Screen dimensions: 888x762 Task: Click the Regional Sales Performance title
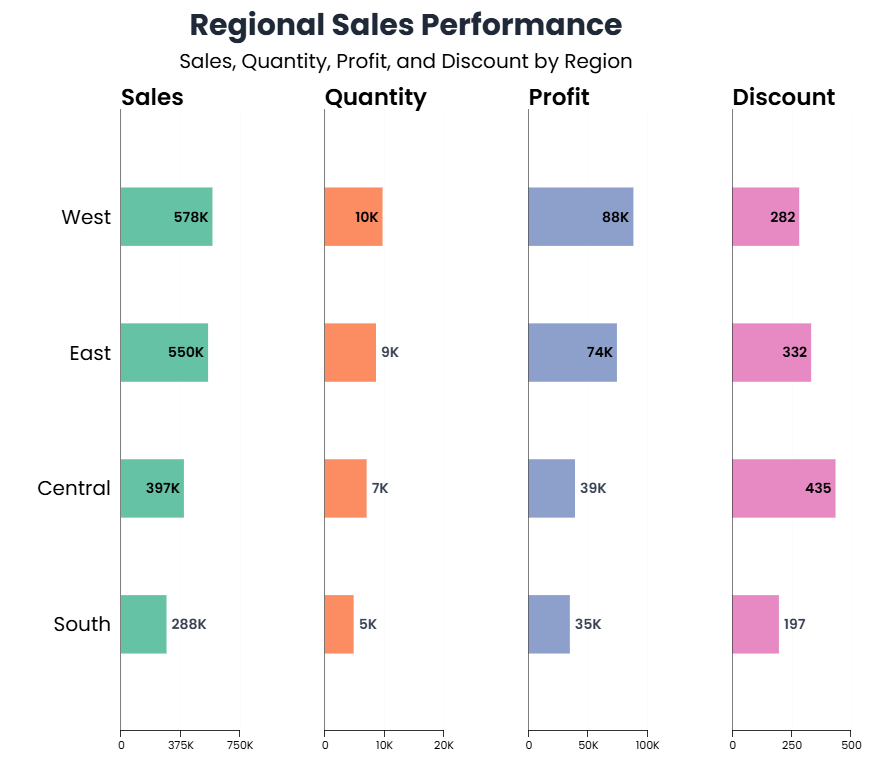[405, 25]
